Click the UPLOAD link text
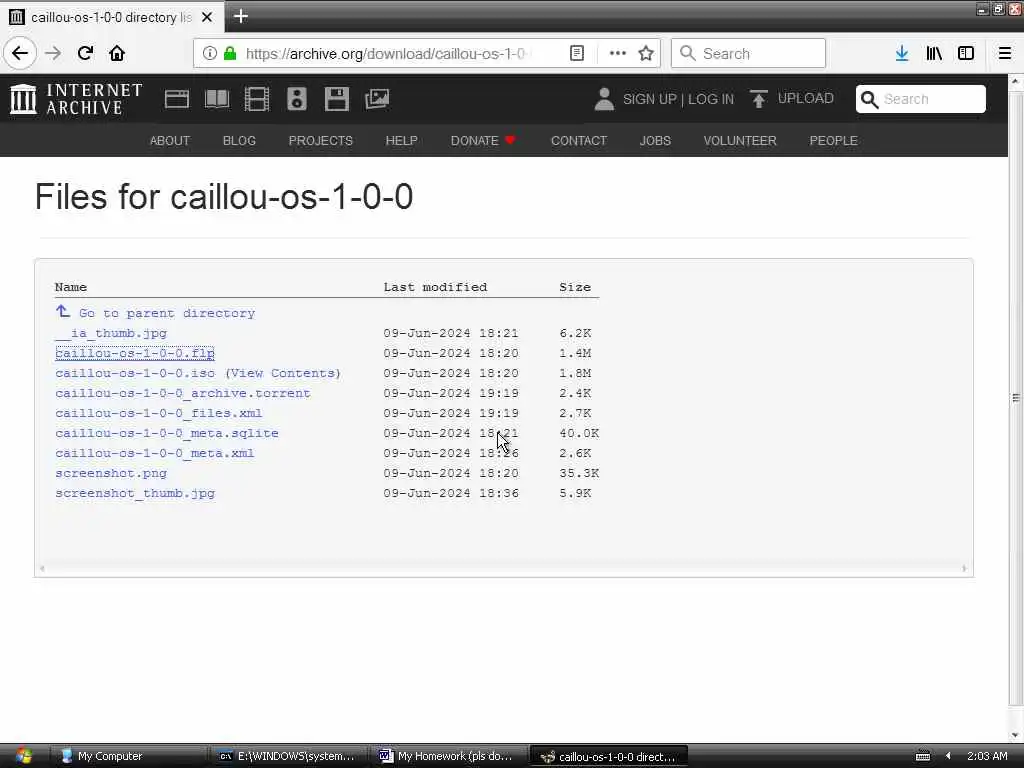The image size is (1024, 768). (805, 99)
